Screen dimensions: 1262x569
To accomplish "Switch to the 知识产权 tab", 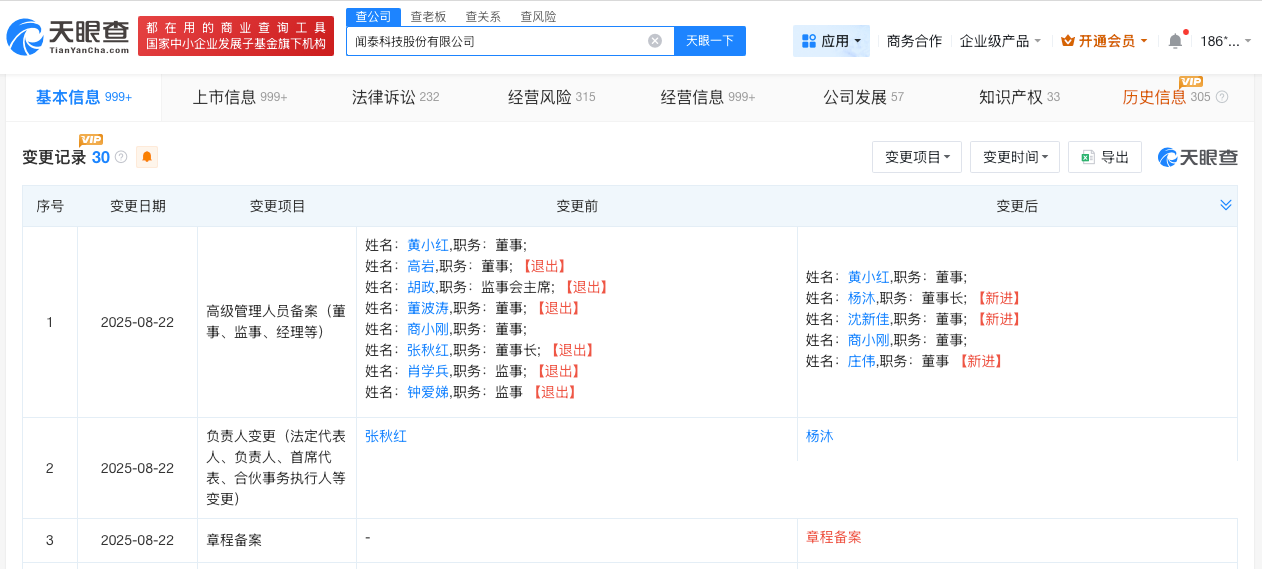I will tap(1019, 97).
